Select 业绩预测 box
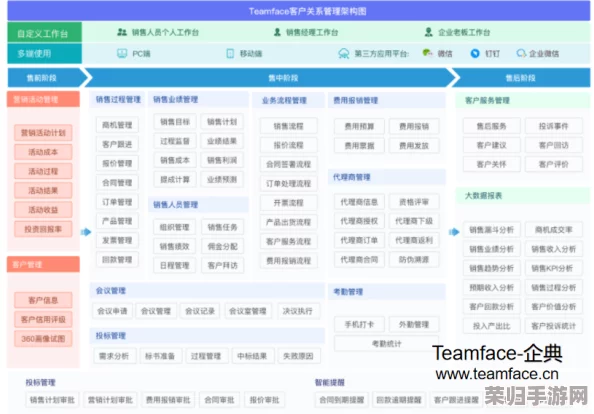This screenshot has height=414, width=594. point(222,179)
